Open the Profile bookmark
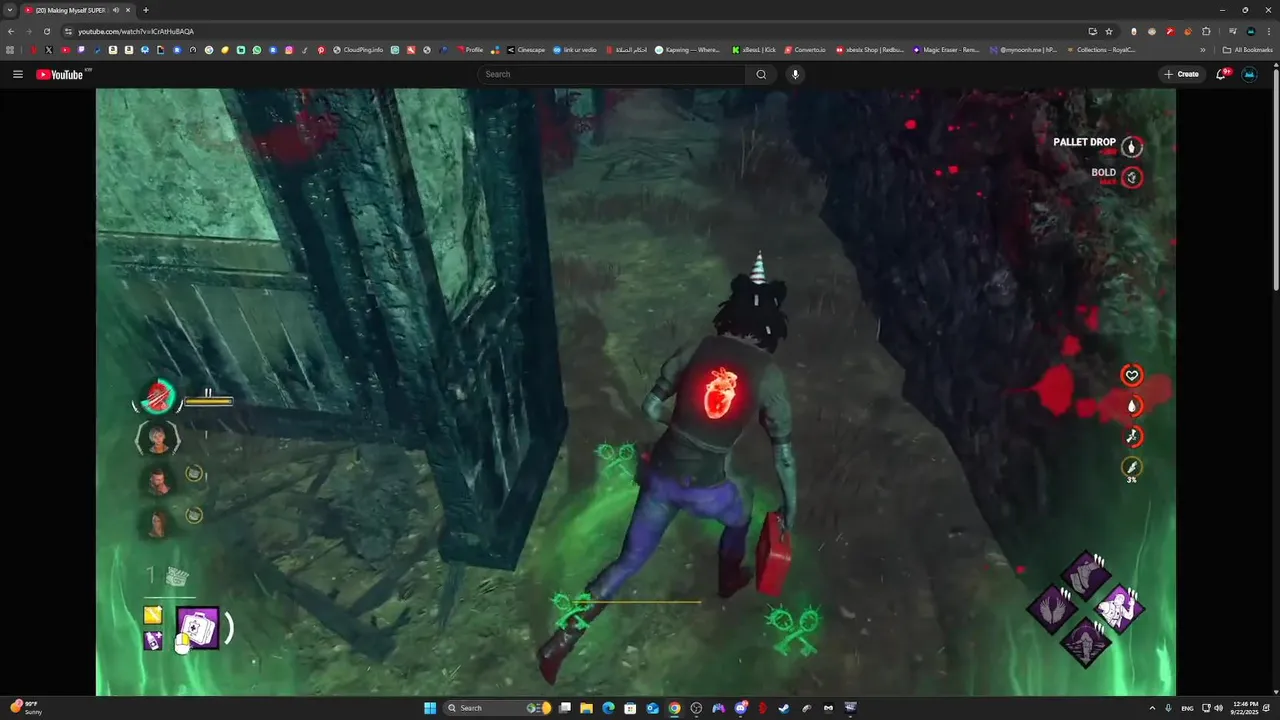The height and width of the screenshot is (720, 1280). [471, 50]
